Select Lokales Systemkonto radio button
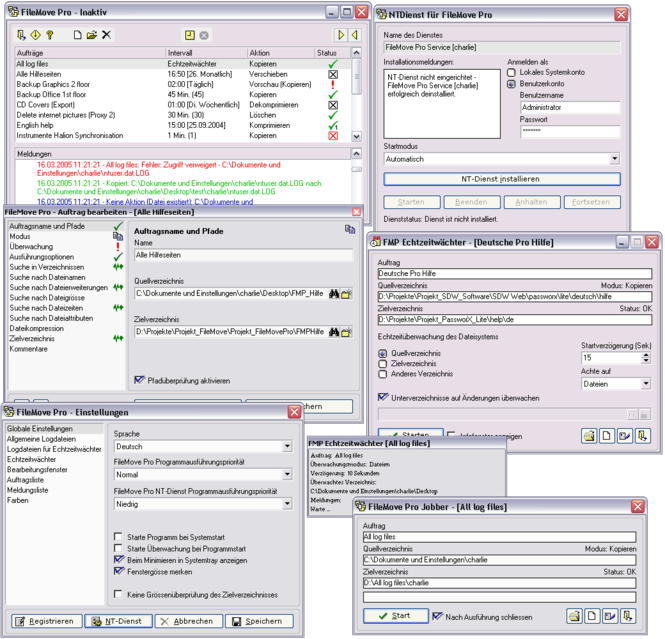The width and height of the screenshot is (665, 639). (511, 73)
